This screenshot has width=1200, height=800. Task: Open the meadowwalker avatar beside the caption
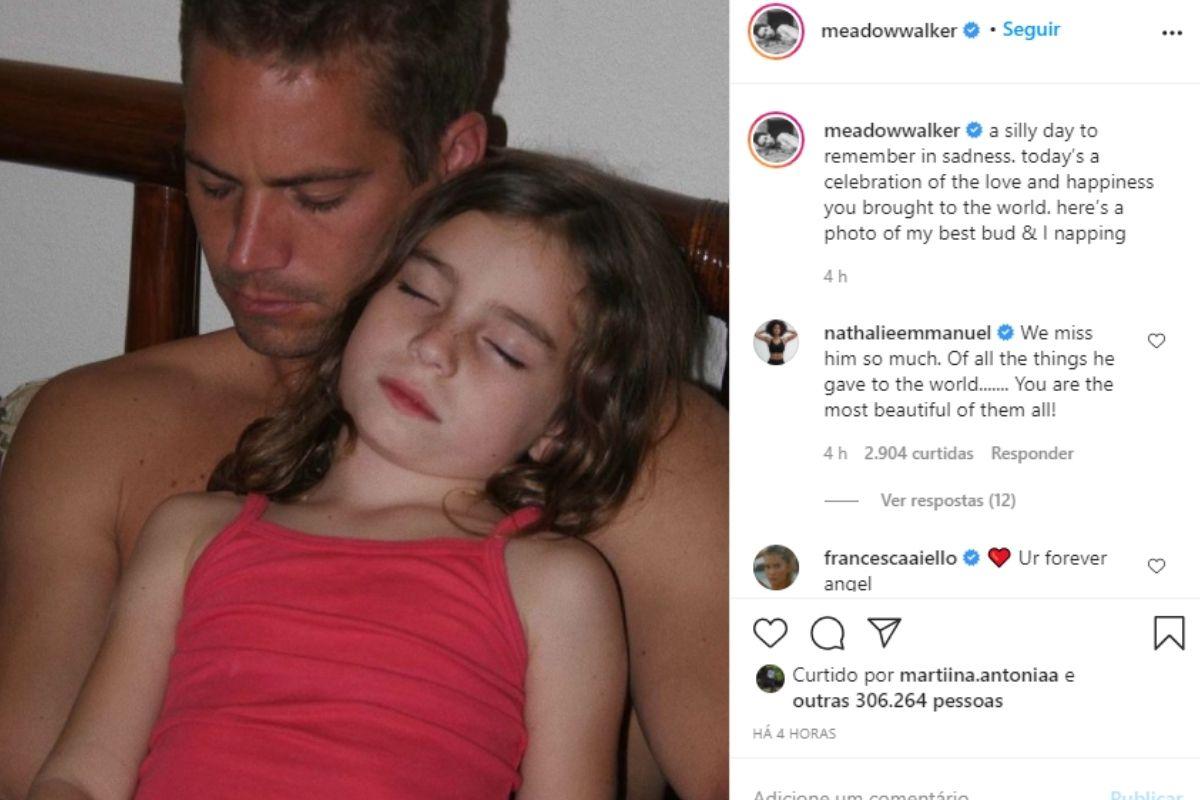point(776,139)
